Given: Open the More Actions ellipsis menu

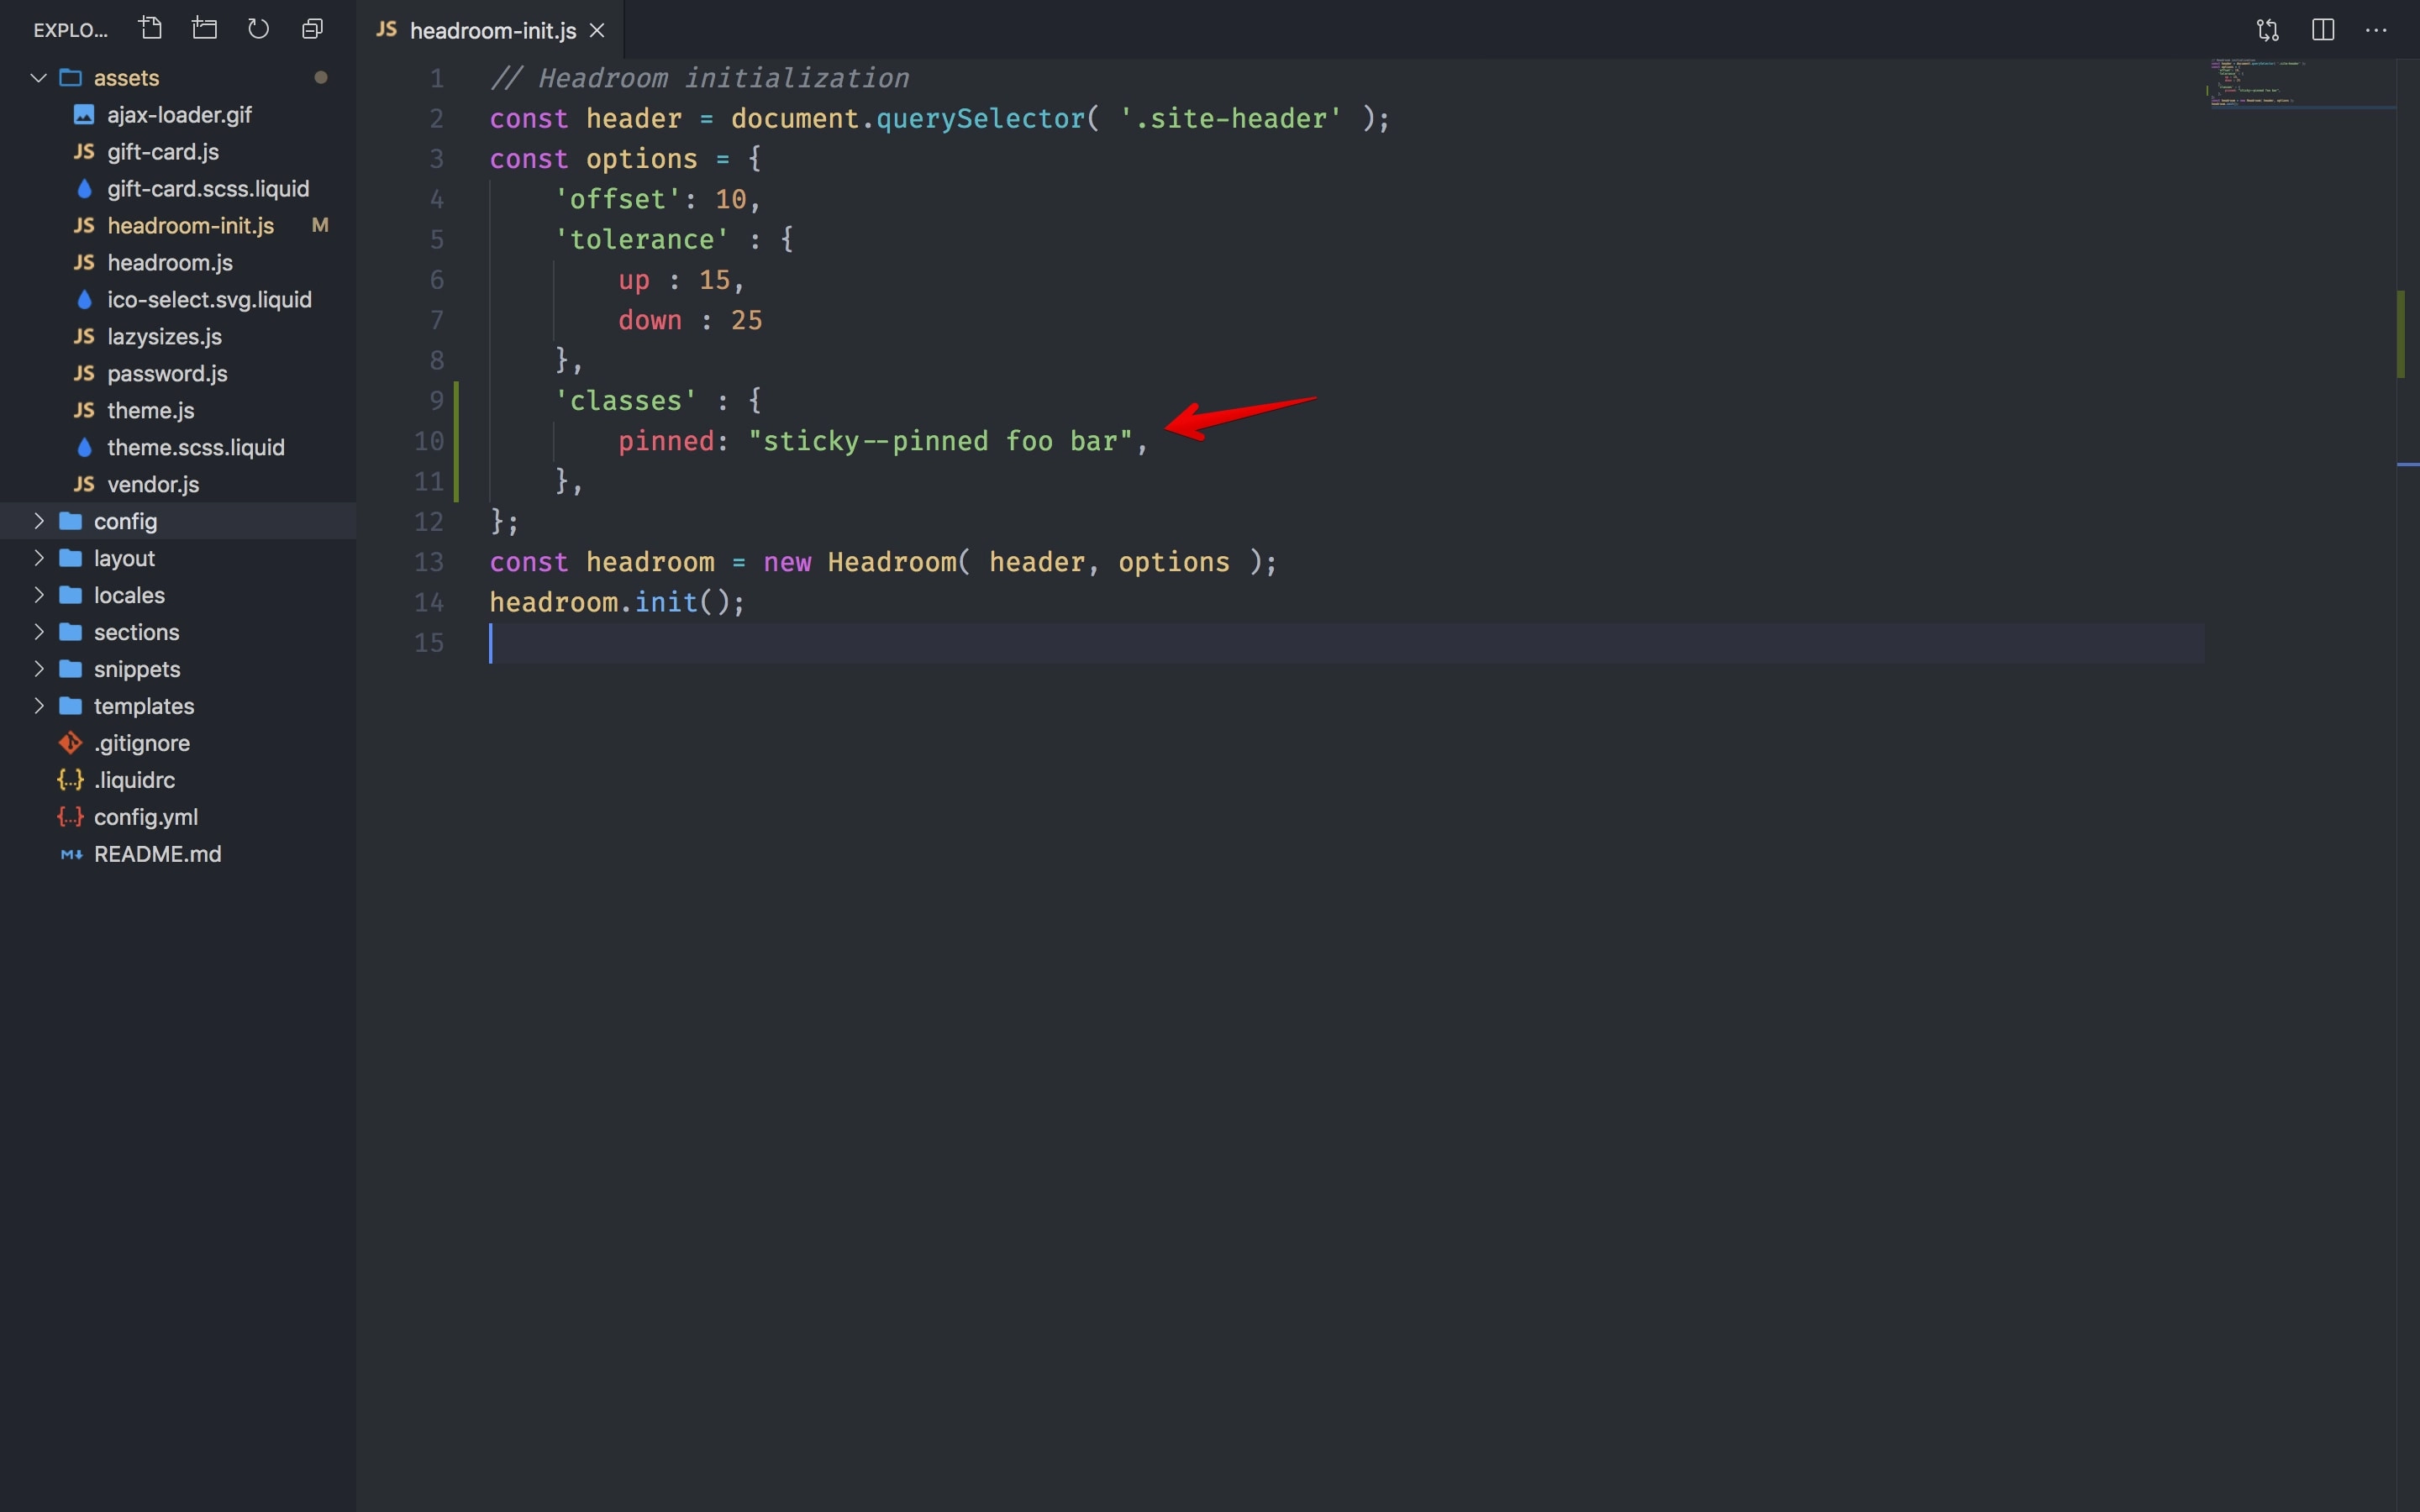Looking at the screenshot, I should [x=2376, y=30].
